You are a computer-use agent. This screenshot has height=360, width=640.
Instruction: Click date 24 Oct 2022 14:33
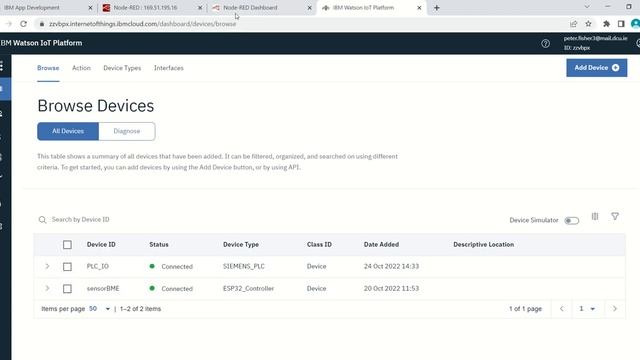391,267
